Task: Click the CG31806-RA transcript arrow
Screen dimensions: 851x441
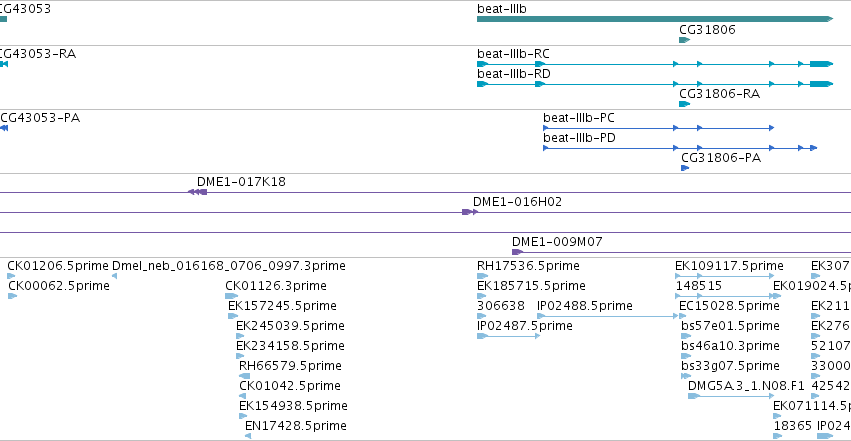Action: click(684, 104)
